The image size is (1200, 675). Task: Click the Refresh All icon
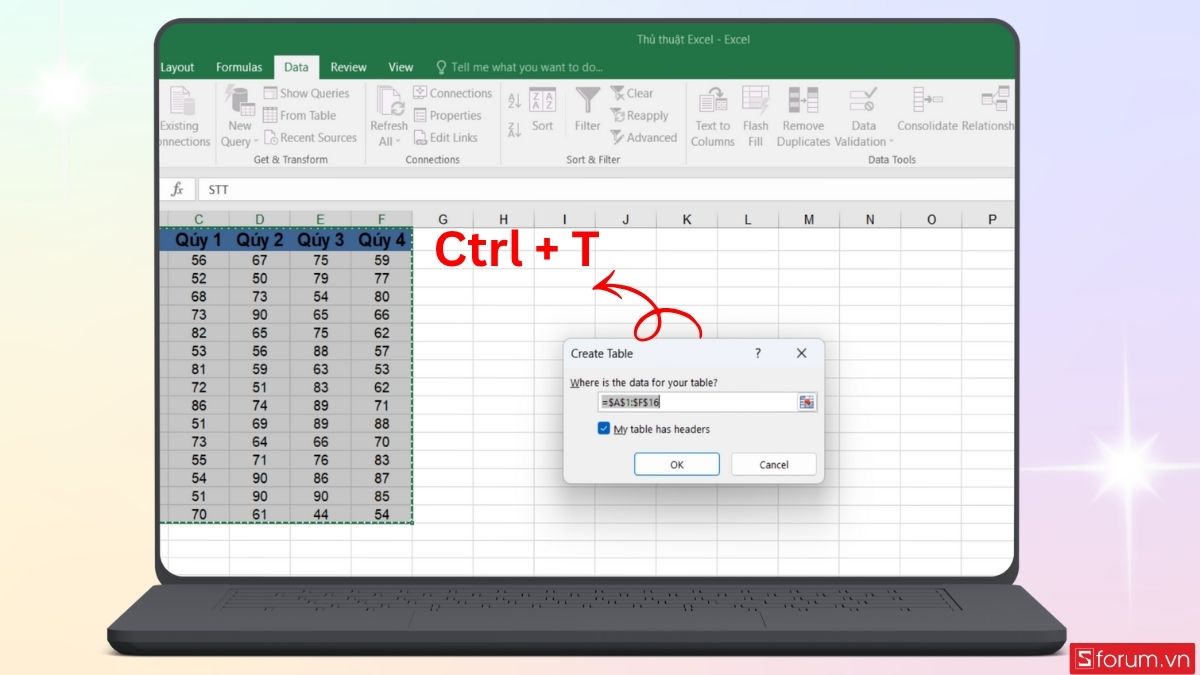[389, 101]
